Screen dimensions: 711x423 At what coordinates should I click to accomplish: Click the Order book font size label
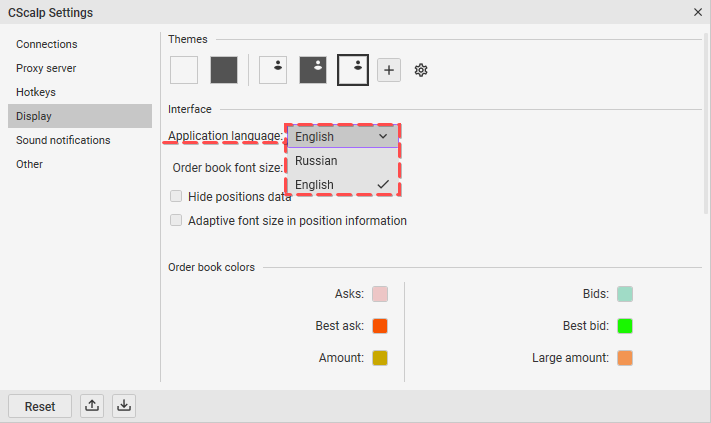pos(228,168)
